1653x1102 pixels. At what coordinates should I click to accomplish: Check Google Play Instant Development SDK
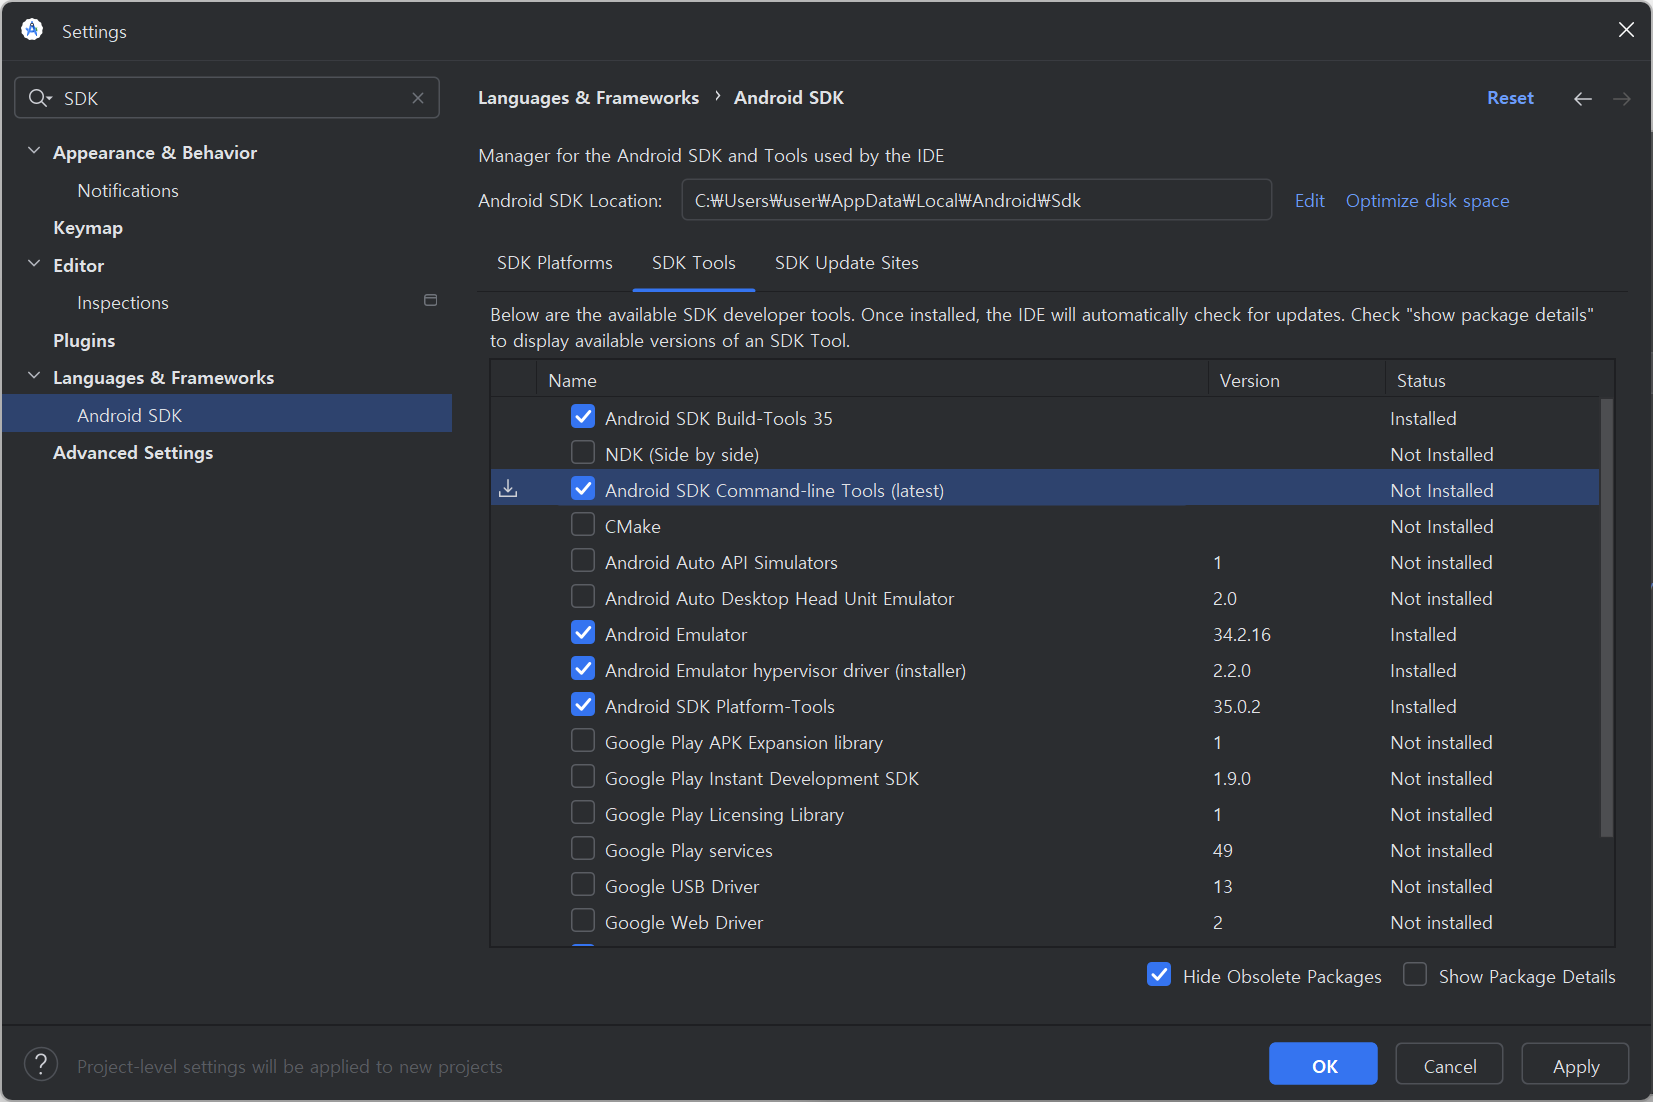click(583, 777)
